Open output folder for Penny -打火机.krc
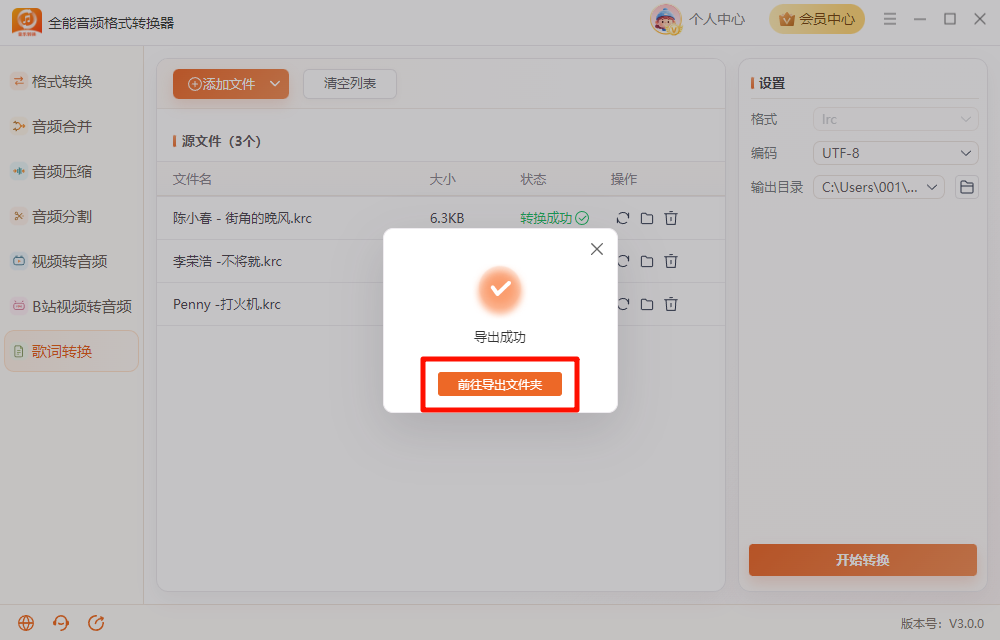Viewport: 1000px width, 640px height. coord(647,305)
